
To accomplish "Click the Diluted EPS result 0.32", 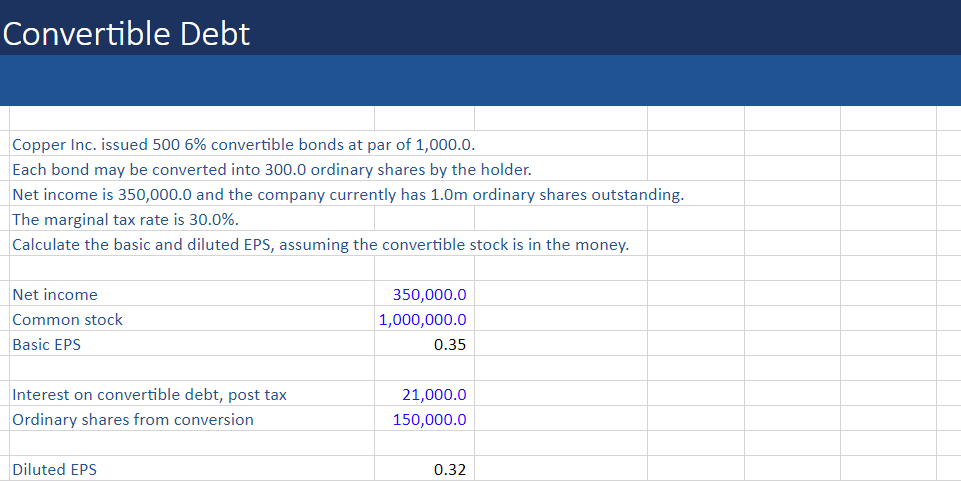I will point(450,470).
